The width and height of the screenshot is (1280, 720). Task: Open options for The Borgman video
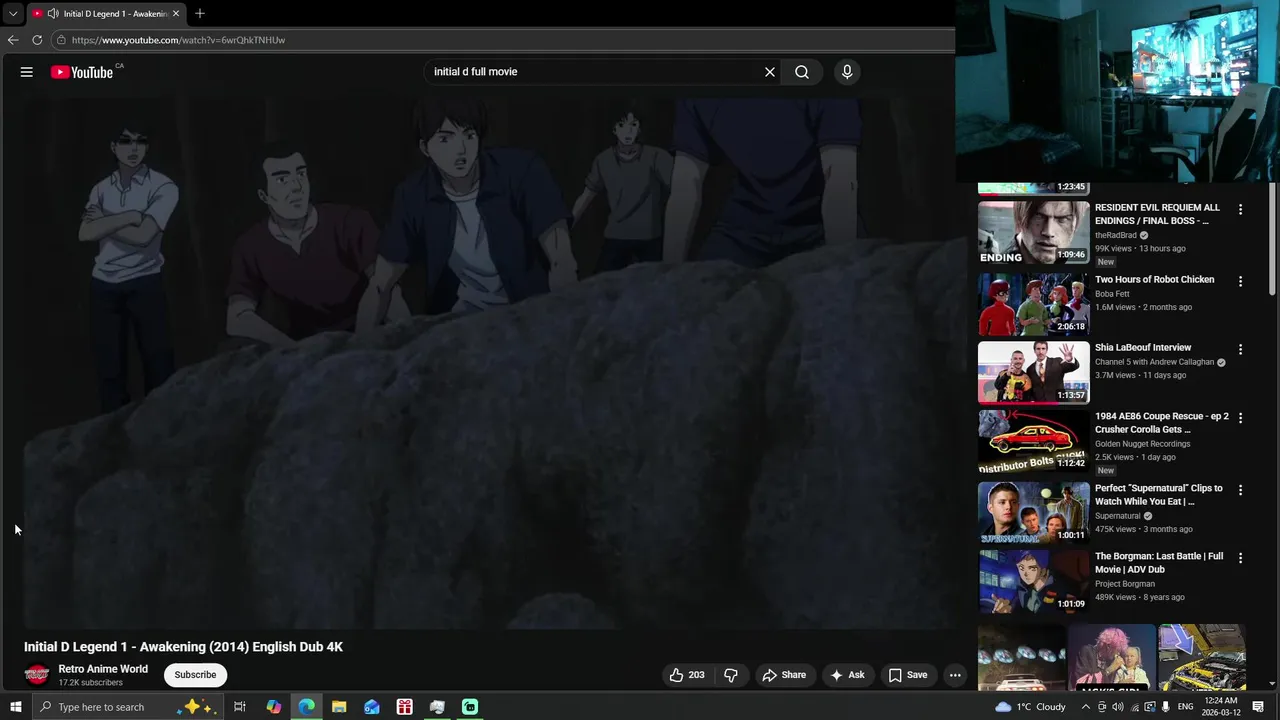(1240, 558)
